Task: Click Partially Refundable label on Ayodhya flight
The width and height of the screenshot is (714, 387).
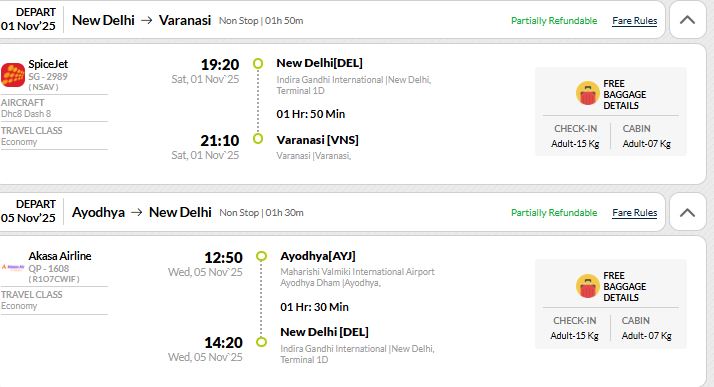Action: coord(554,213)
